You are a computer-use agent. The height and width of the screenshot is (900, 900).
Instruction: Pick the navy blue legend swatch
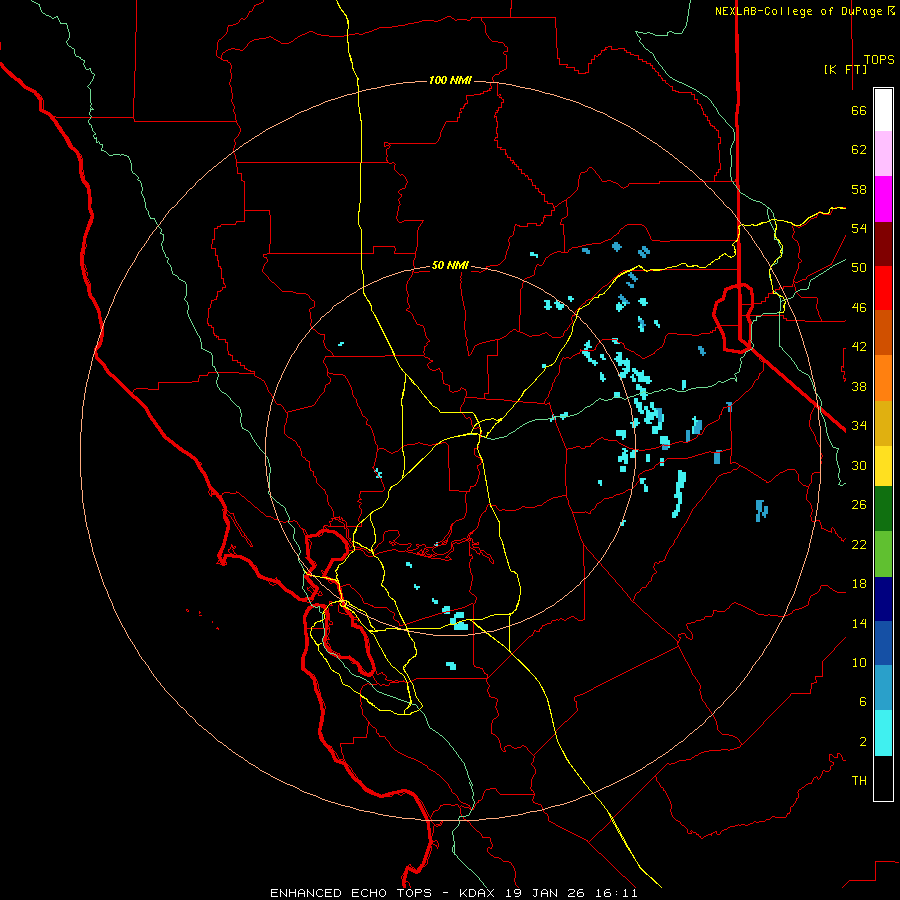(x=883, y=599)
